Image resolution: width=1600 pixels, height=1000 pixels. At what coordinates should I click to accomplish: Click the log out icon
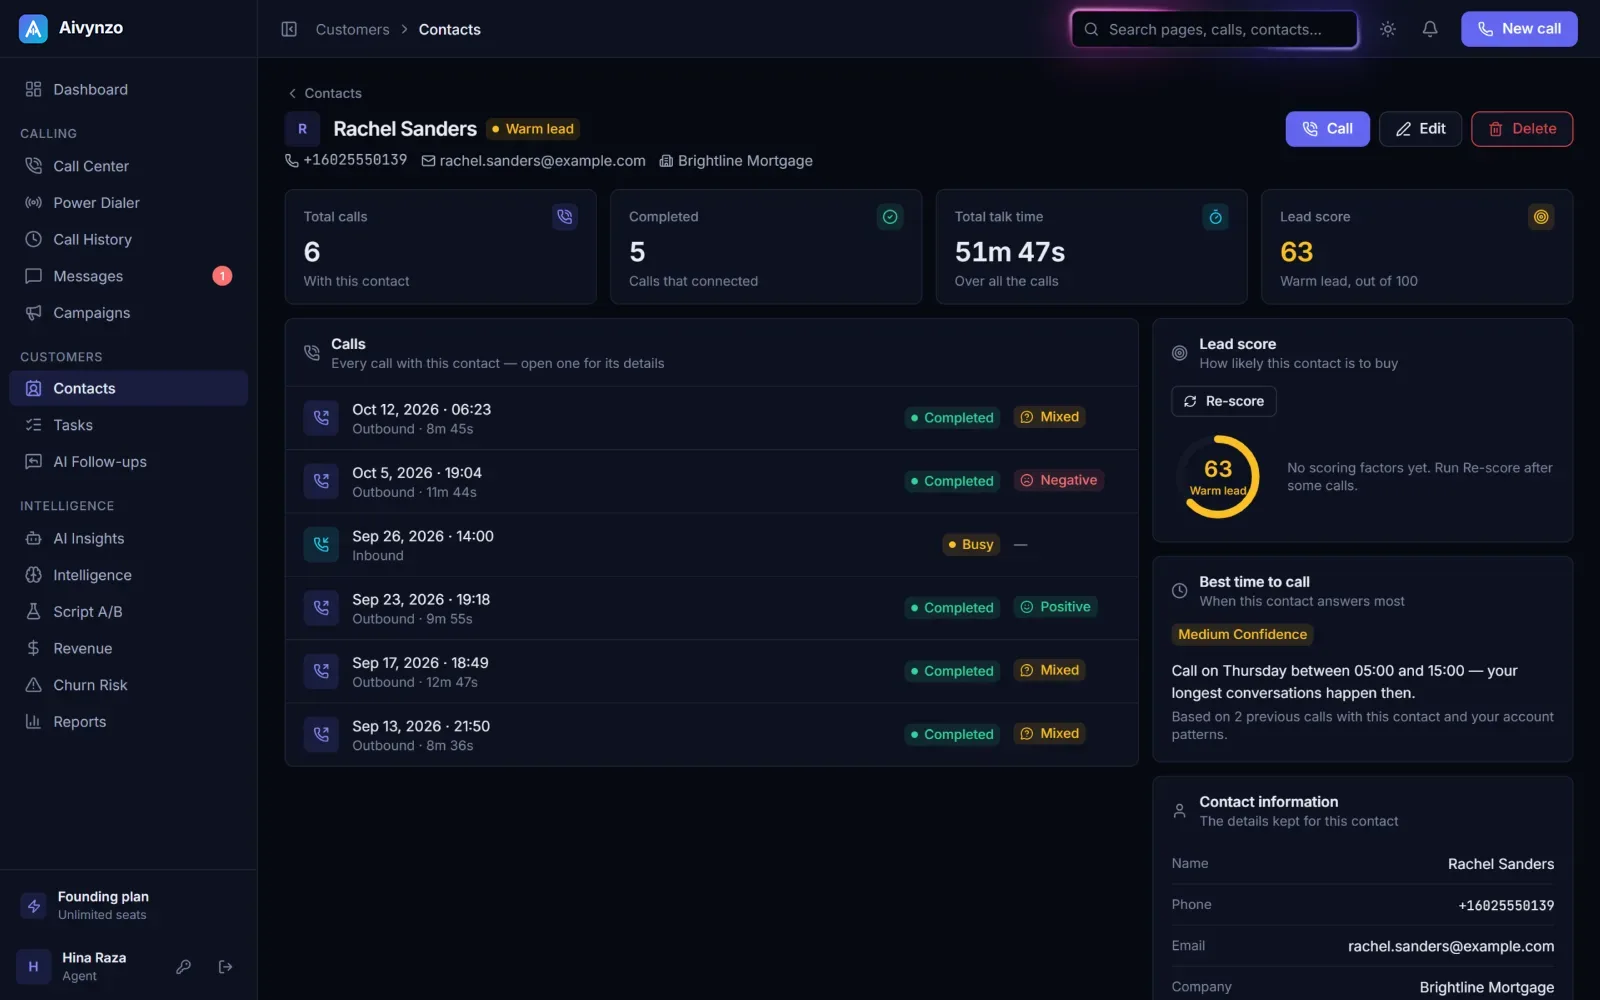pyautogui.click(x=225, y=967)
